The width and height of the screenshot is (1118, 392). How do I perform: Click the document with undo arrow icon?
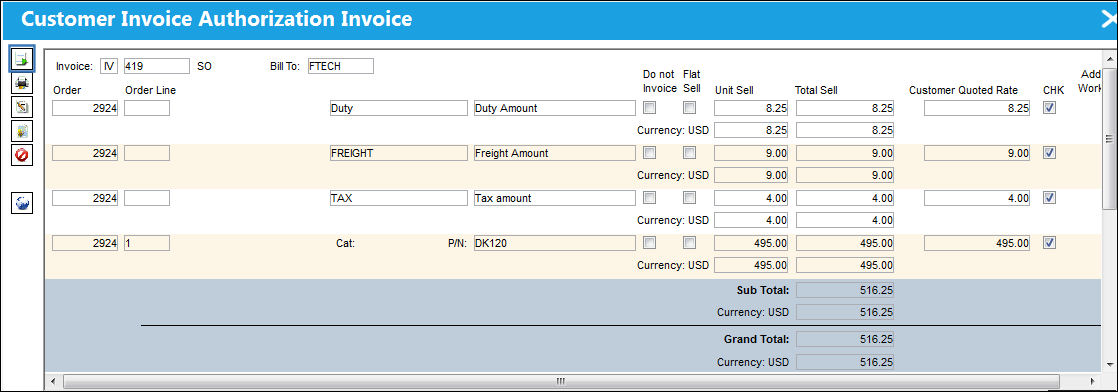pos(22,107)
